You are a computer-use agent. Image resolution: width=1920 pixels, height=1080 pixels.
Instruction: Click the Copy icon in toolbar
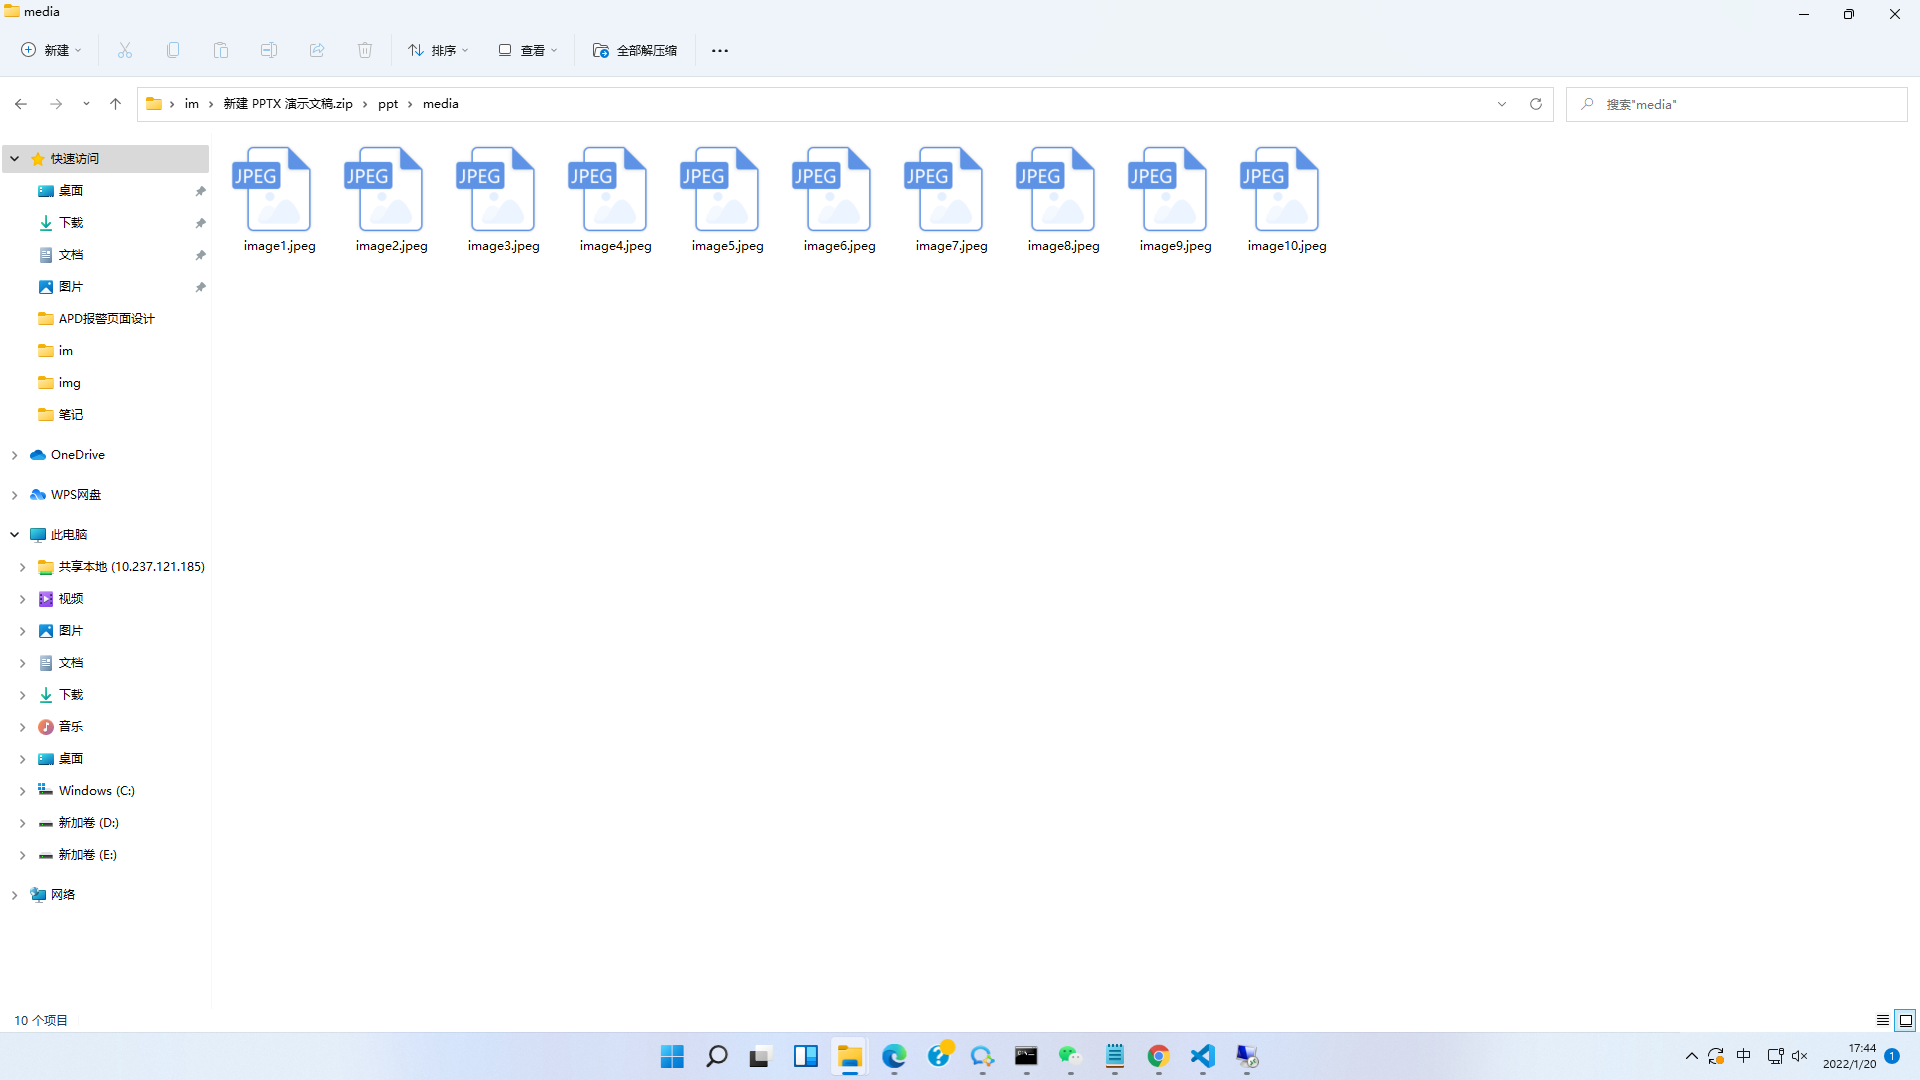(x=173, y=50)
